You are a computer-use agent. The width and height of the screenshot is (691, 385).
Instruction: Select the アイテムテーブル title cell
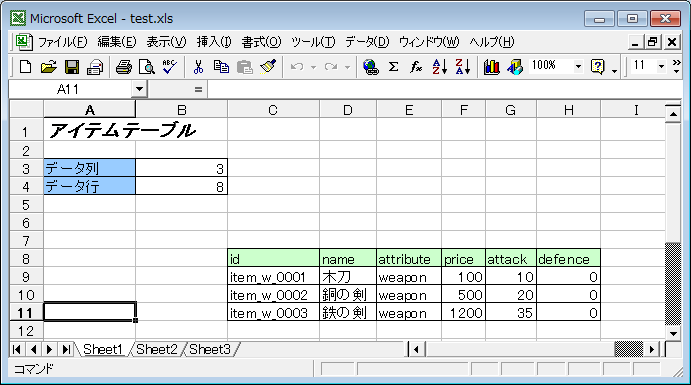pyautogui.click(x=90, y=130)
